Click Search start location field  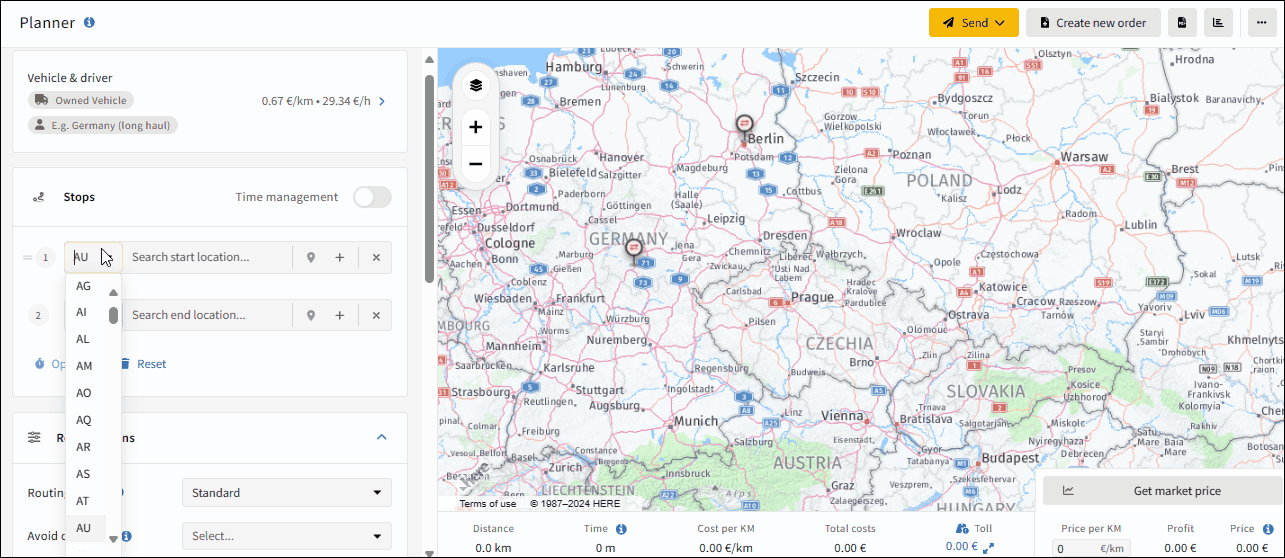coord(208,257)
